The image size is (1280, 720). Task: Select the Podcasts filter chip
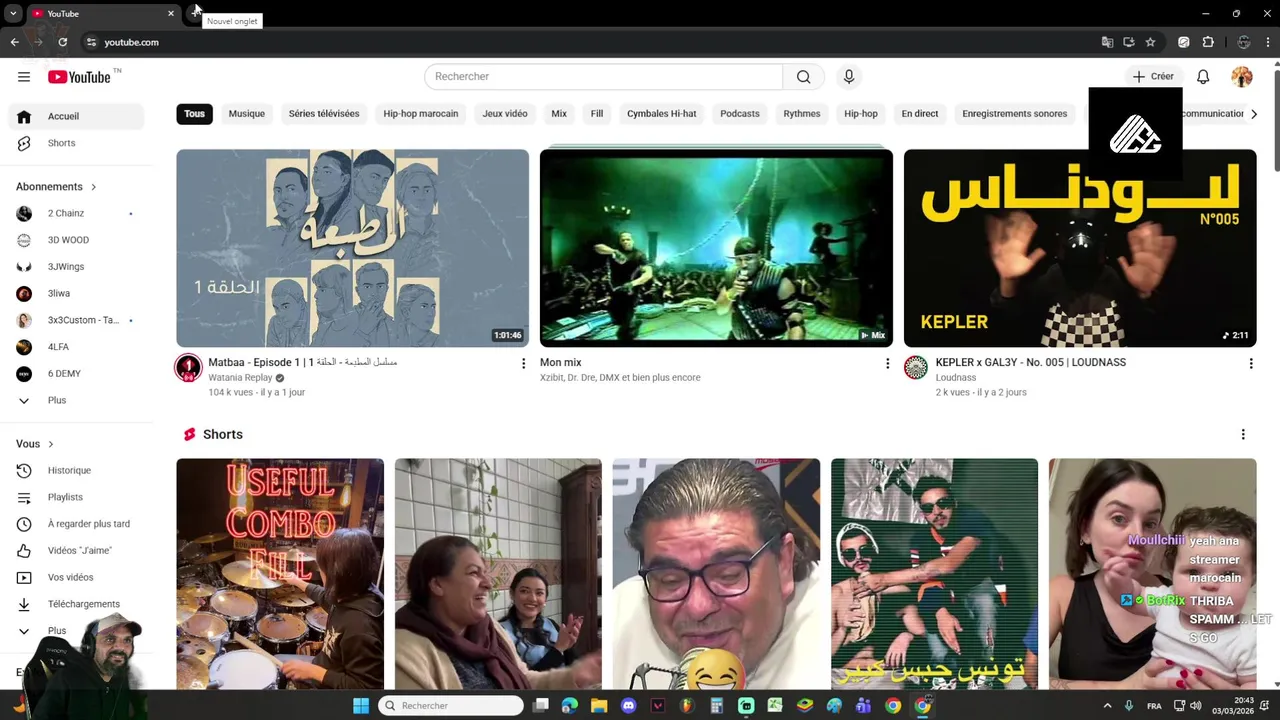(x=740, y=114)
